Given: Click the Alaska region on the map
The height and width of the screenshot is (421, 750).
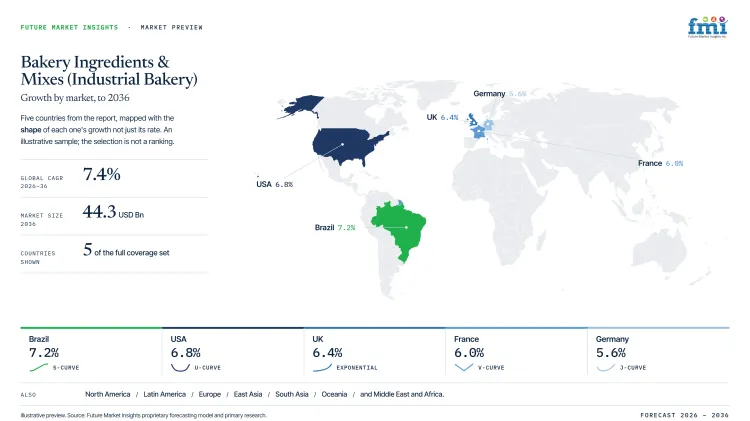Looking at the screenshot, I should 301,106.
